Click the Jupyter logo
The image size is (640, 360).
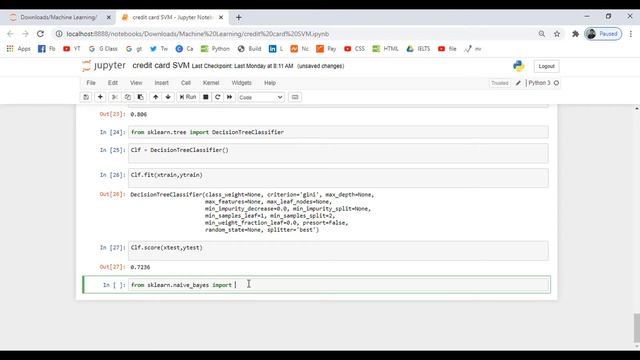pos(104,66)
